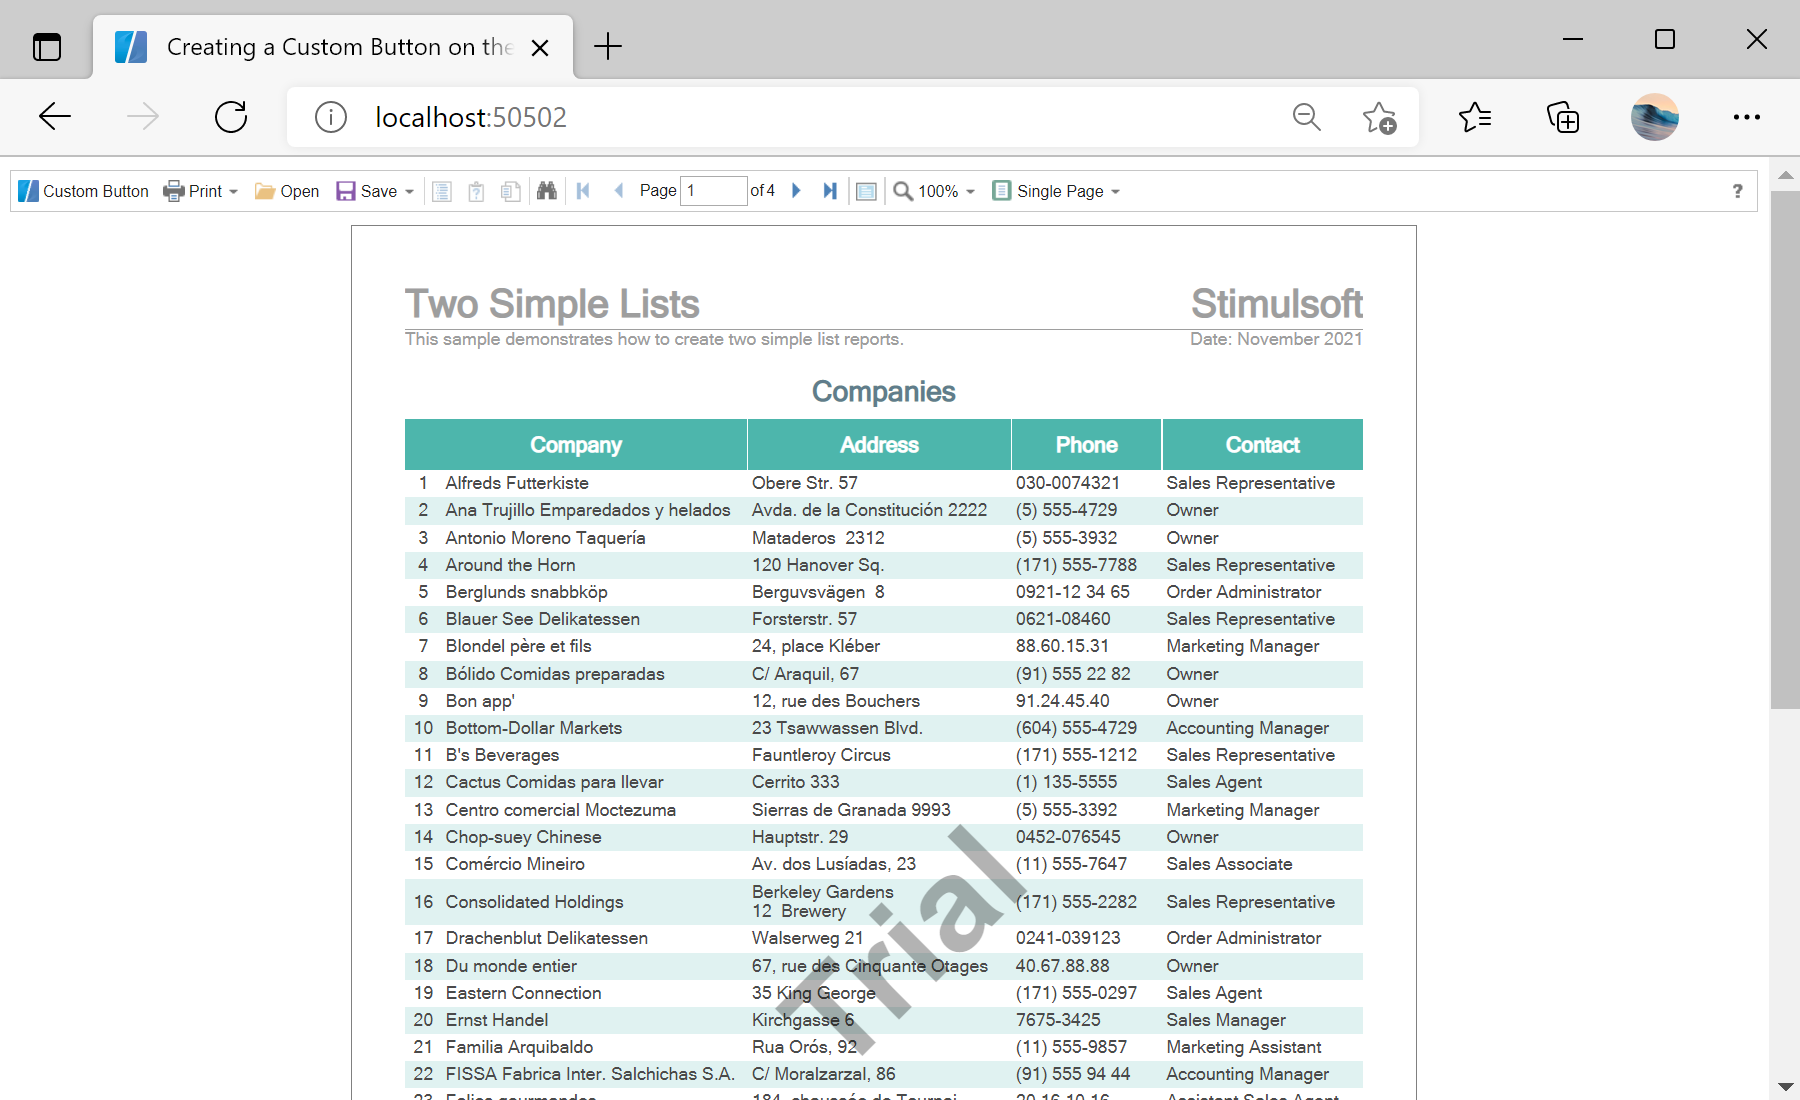The height and width of the screenshot is (1100, 1800).
Task: Click the vertical scrollbar thumb
Action: 1785,450
